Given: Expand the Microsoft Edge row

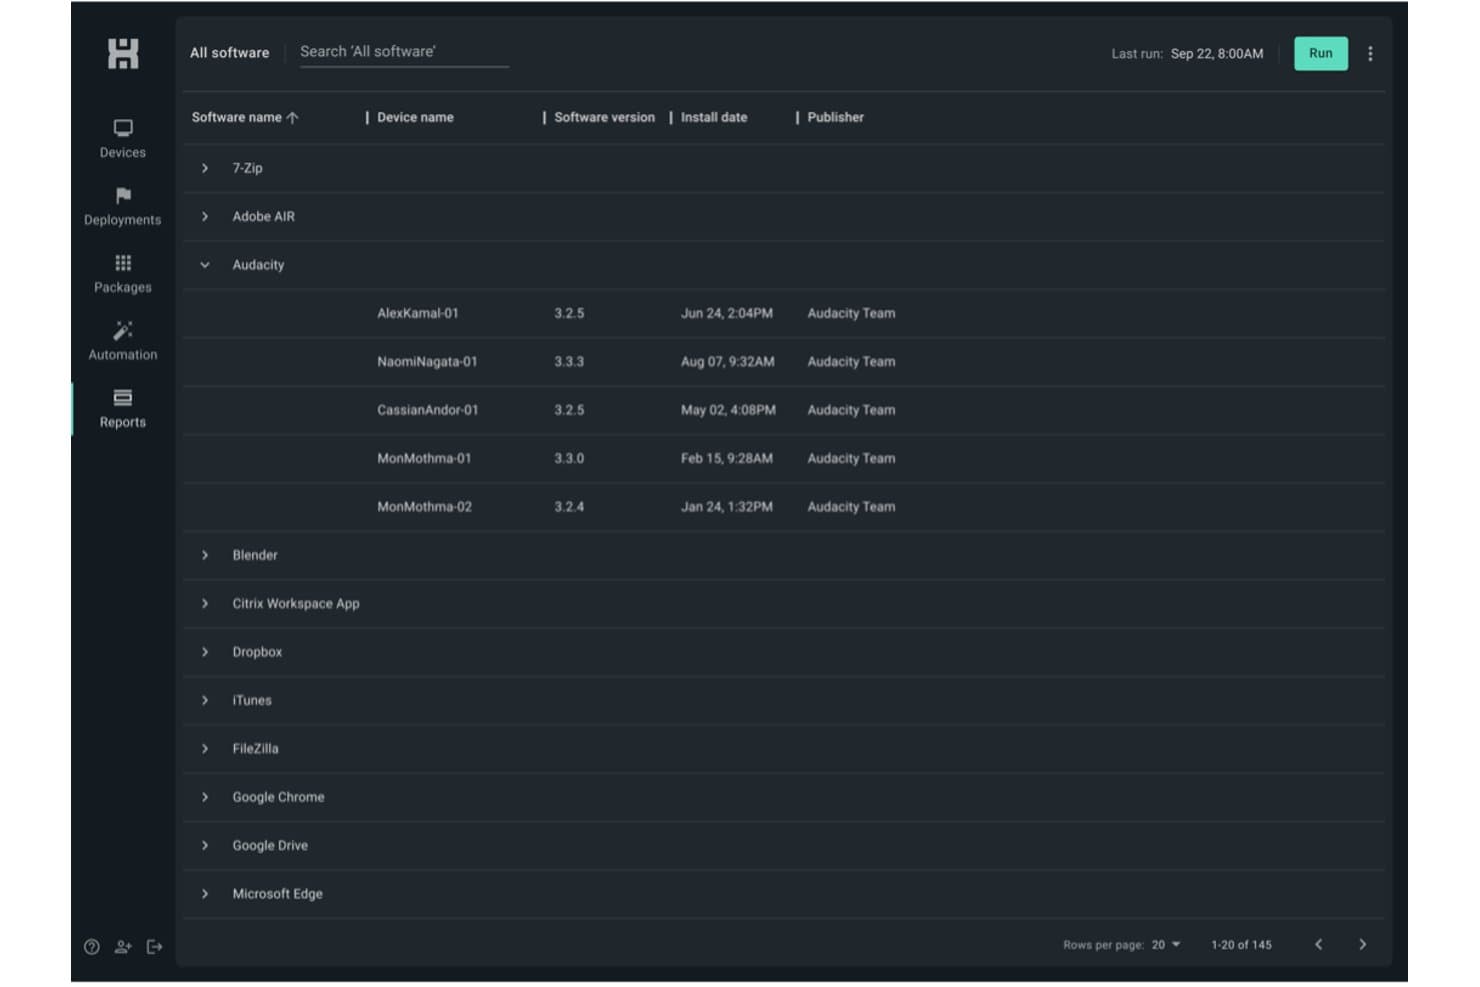Looking at the screenshot, I should click(205, 894).
